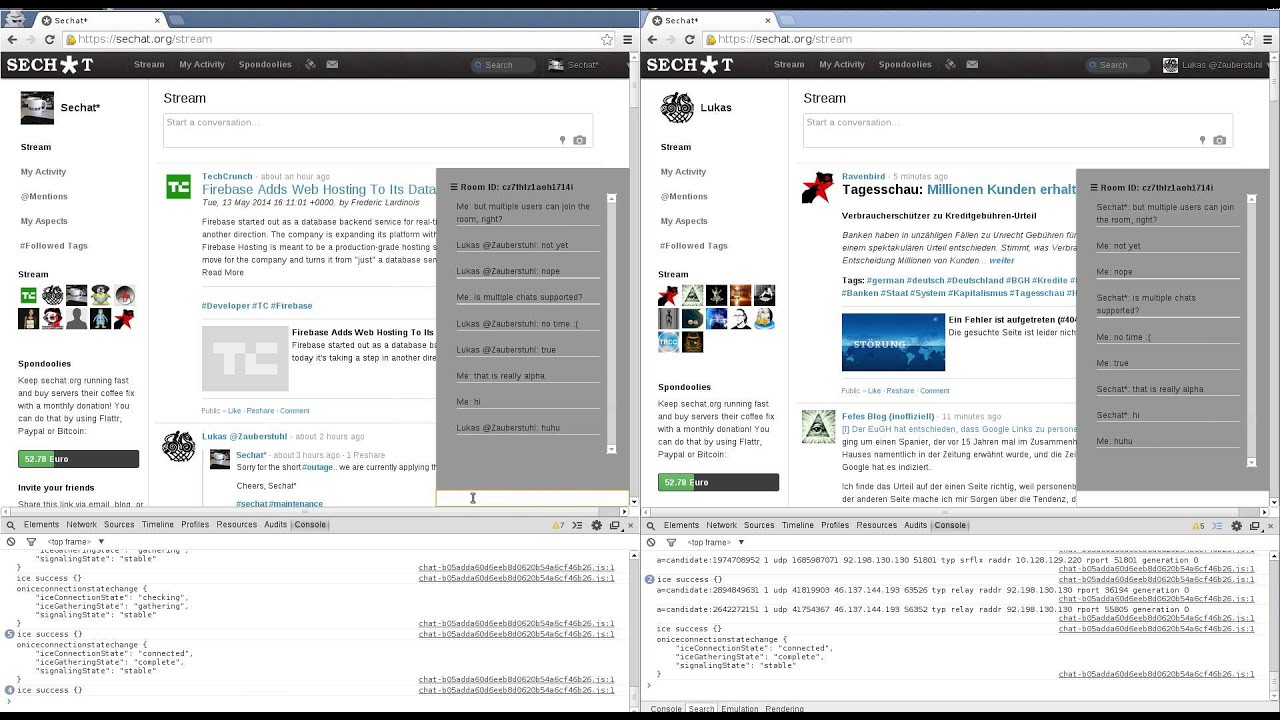Bookmark page with star in left browser
The image size is (1280, 720).
point(607,39)
